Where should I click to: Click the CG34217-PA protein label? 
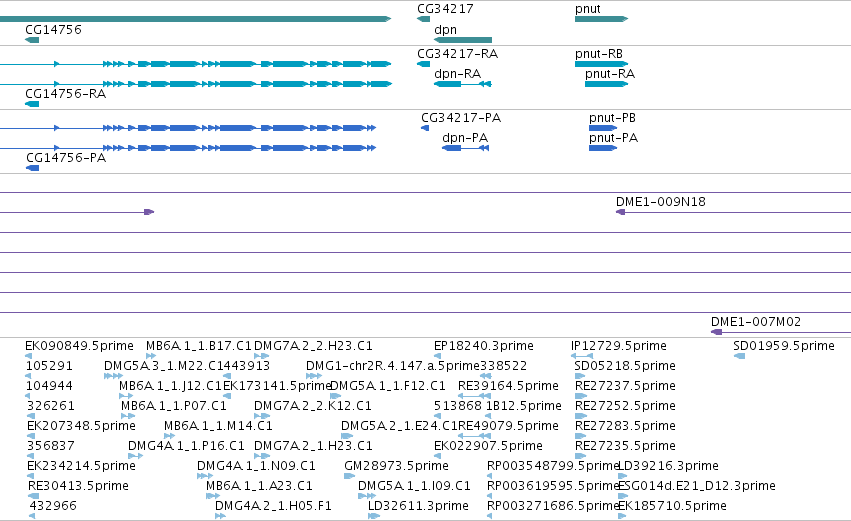461,118
